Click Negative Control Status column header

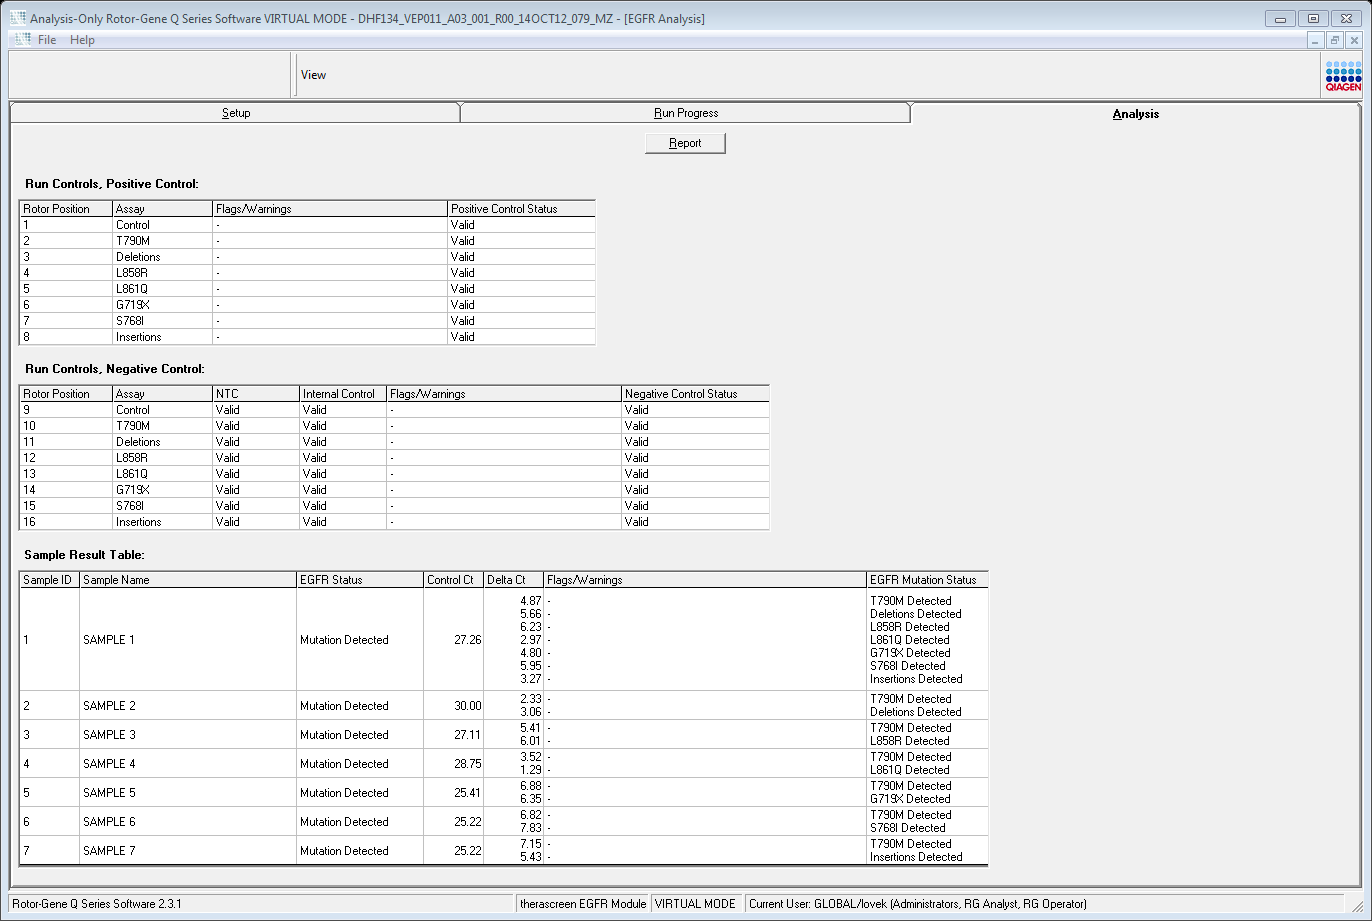pos(695,394)
